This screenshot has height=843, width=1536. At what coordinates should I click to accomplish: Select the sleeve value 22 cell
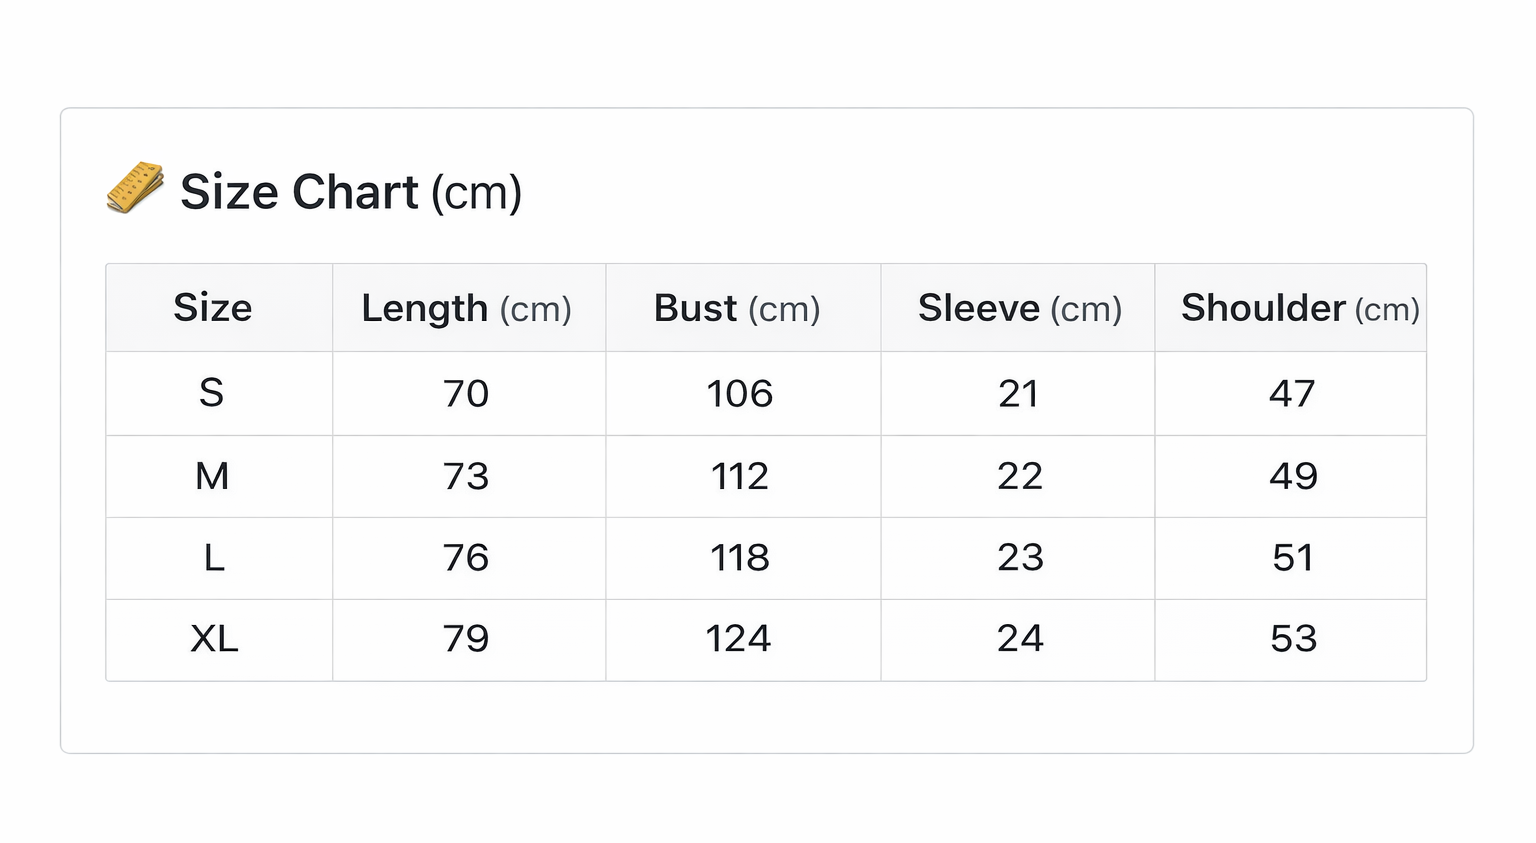[x=1020, y=476]
